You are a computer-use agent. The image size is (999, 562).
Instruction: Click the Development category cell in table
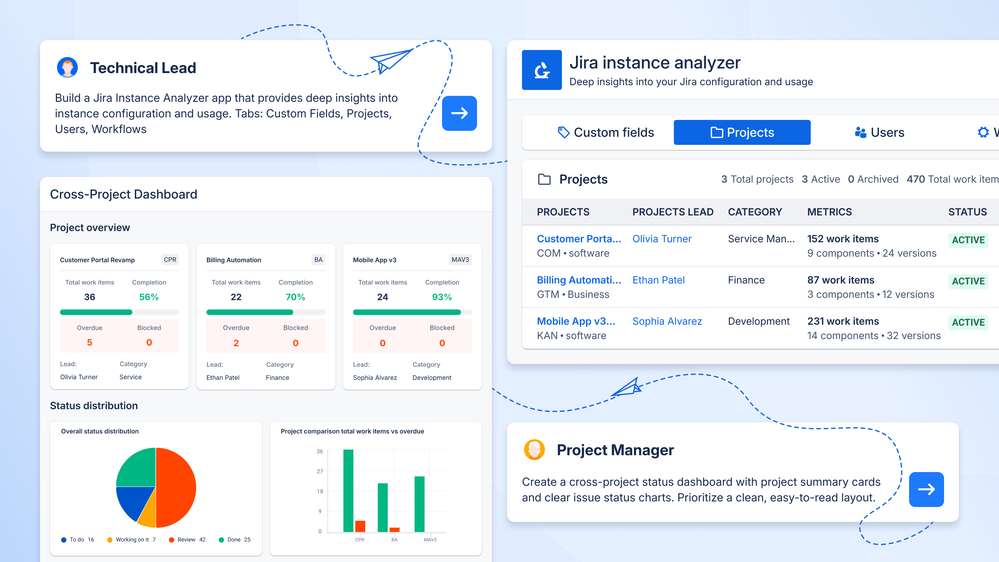click(x=759, y=322)
